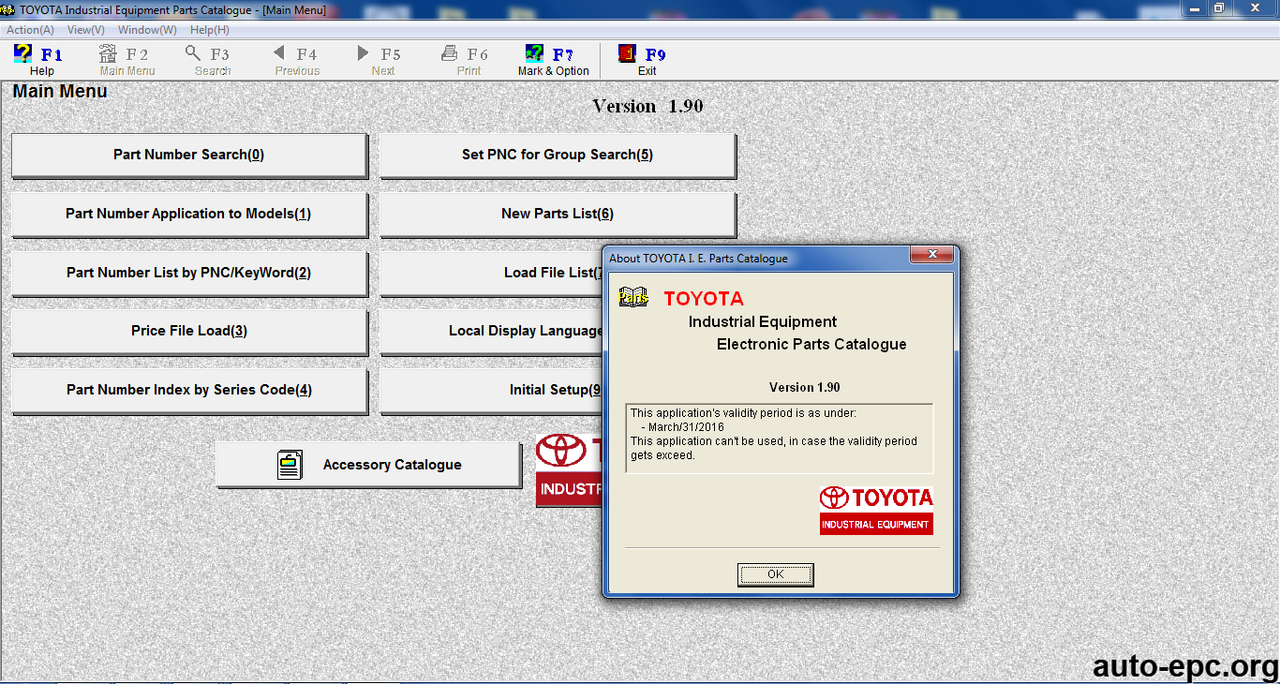Viewport: 1280px width, 684px height.
Task: Open Help with the F1 toolbar icon
Action: tap(23, 54)
